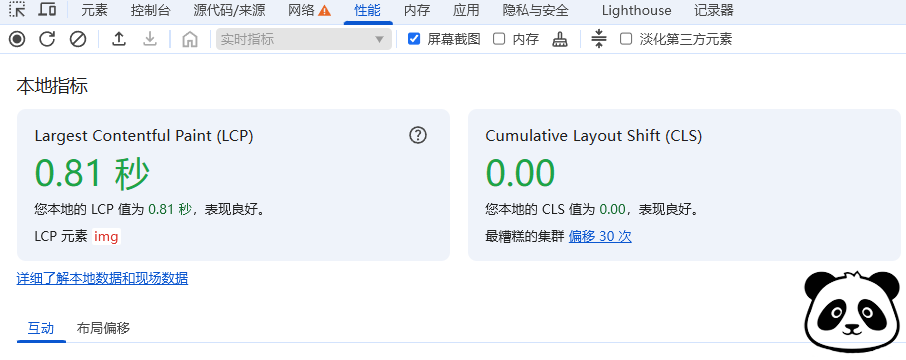Switch to the Lighthouse tab
Viewport: 906px width, 360px height.
pyautogui.click(x=636, y=10)
